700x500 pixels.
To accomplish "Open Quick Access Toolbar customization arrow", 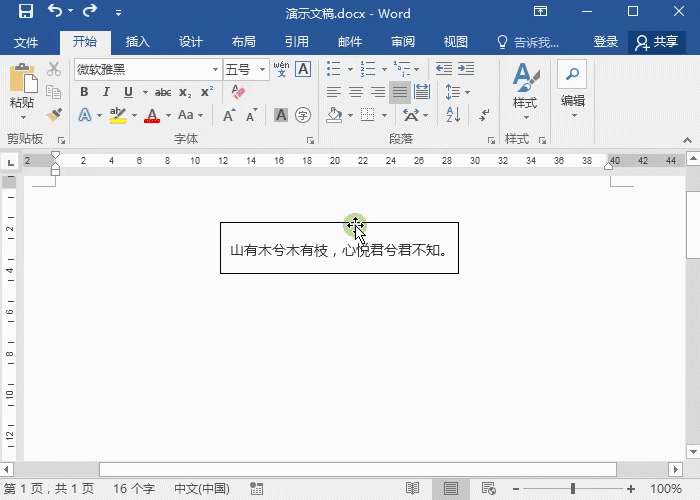I will point(118,13).
